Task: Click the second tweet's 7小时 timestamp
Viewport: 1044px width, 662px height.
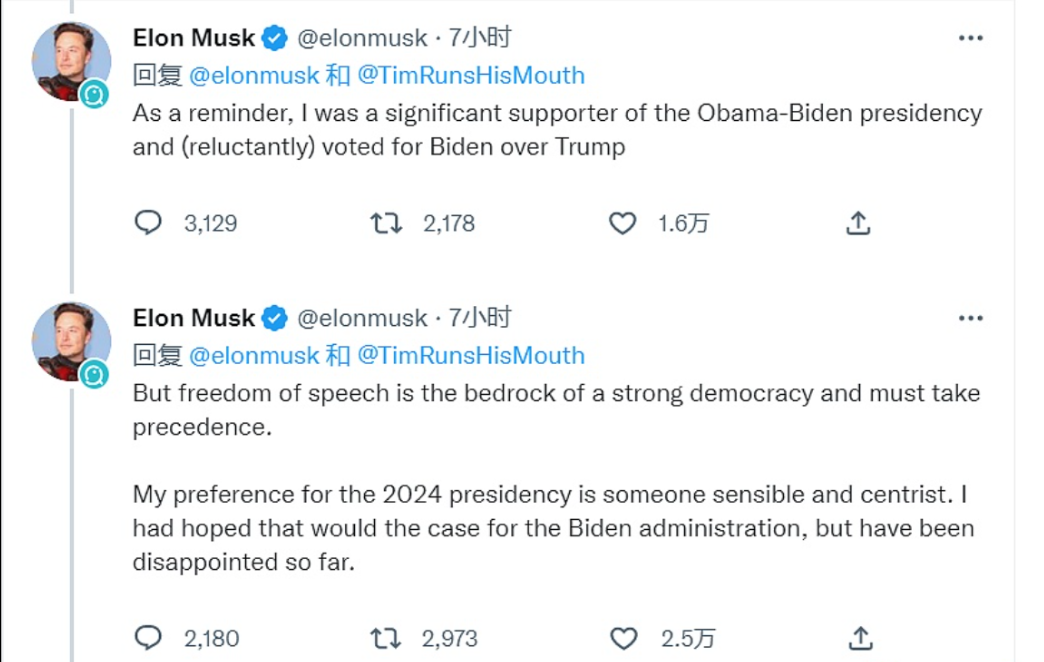Action: point(480,318)
